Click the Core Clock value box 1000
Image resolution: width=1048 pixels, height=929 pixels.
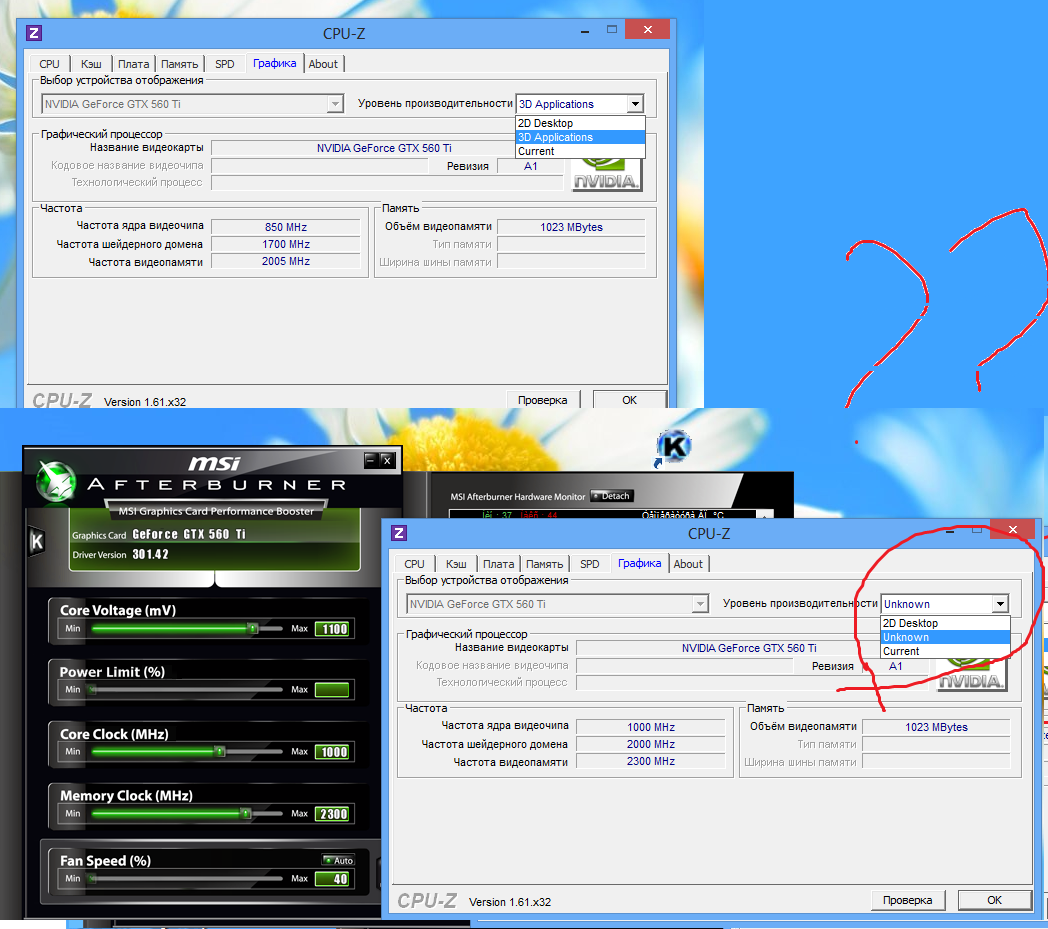point(332,752)
